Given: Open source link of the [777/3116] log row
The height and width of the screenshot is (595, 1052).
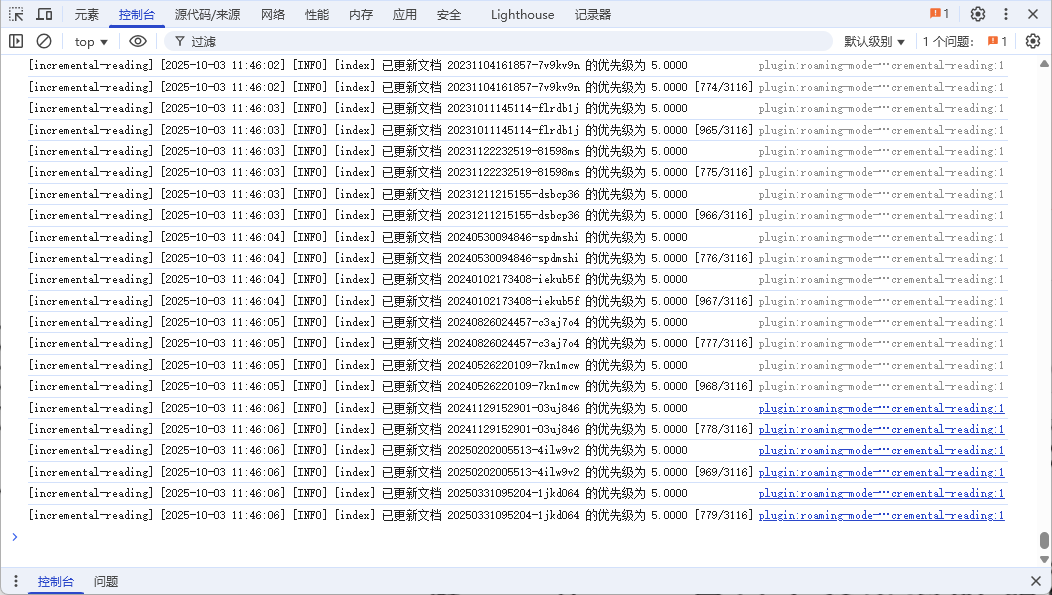Looking at the screenshot, I should click(x=882, y=343).
